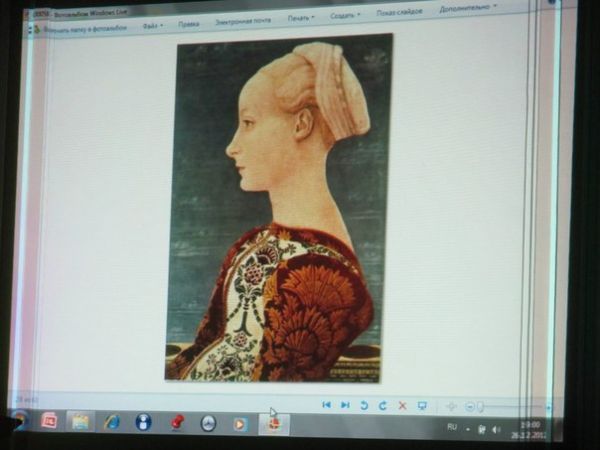Open Windows Media Player taskbar icon
The height and width of the screenshot is (450, 600).
tap(240, 424)
